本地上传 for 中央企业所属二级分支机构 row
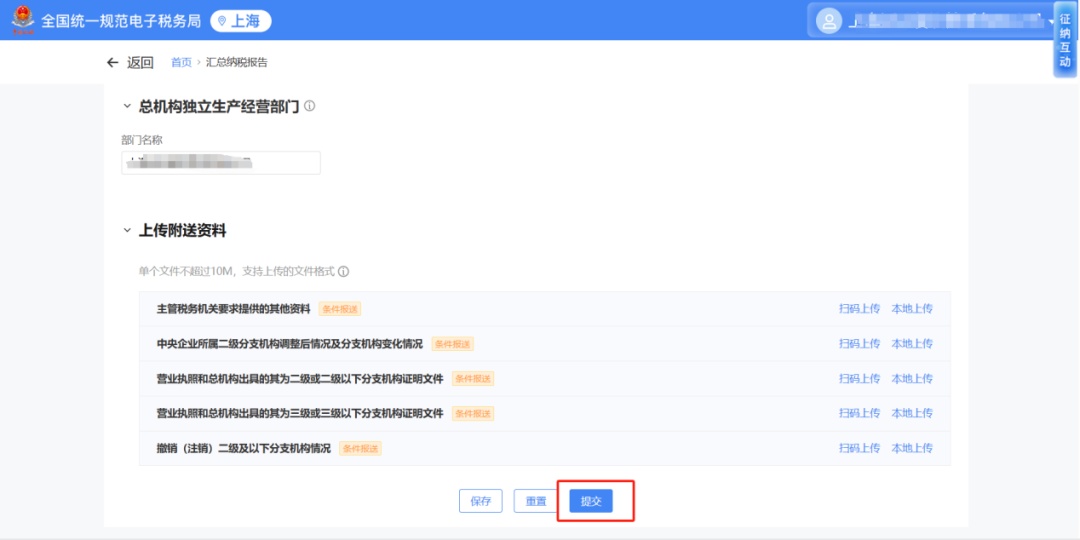The height and width of the screenshot is (540, 1080). [912, 344]
